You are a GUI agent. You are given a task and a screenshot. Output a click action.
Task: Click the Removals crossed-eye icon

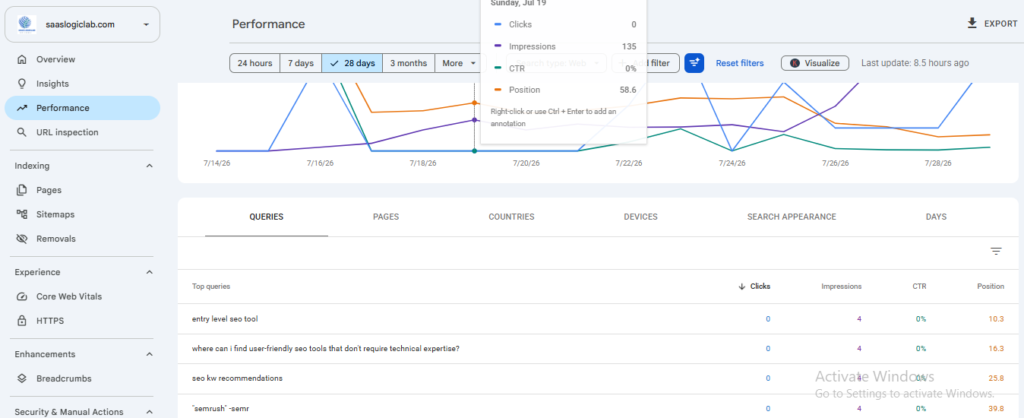tap(22, 238)
